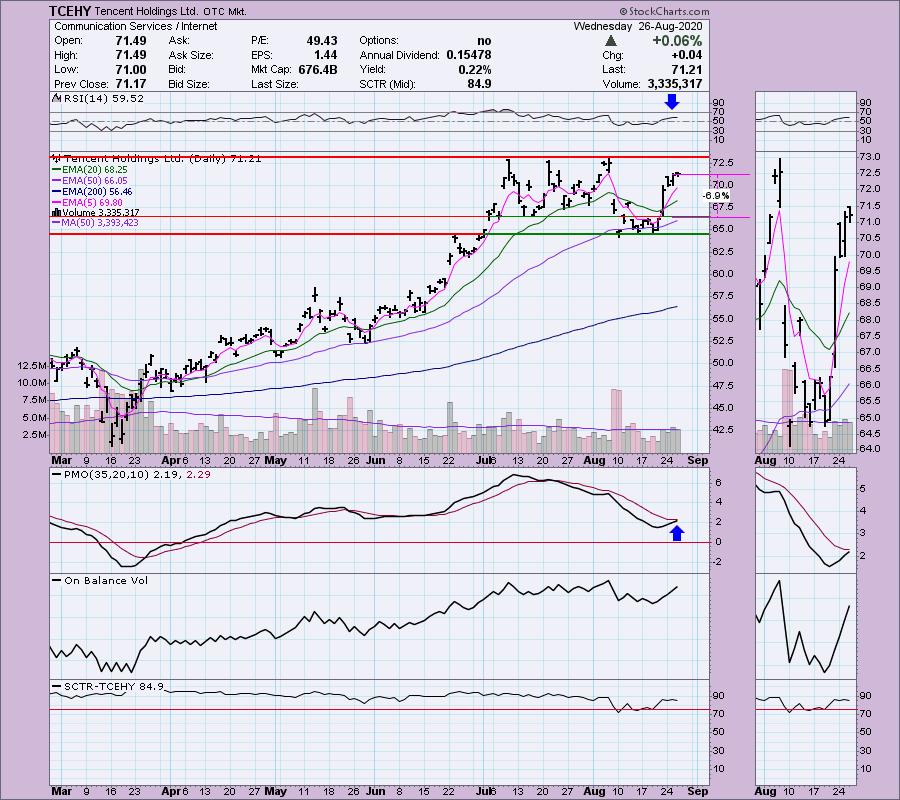Click the P/E value 49.43
Viewport: 900px width, 800px height.
[x=322, y=41]
